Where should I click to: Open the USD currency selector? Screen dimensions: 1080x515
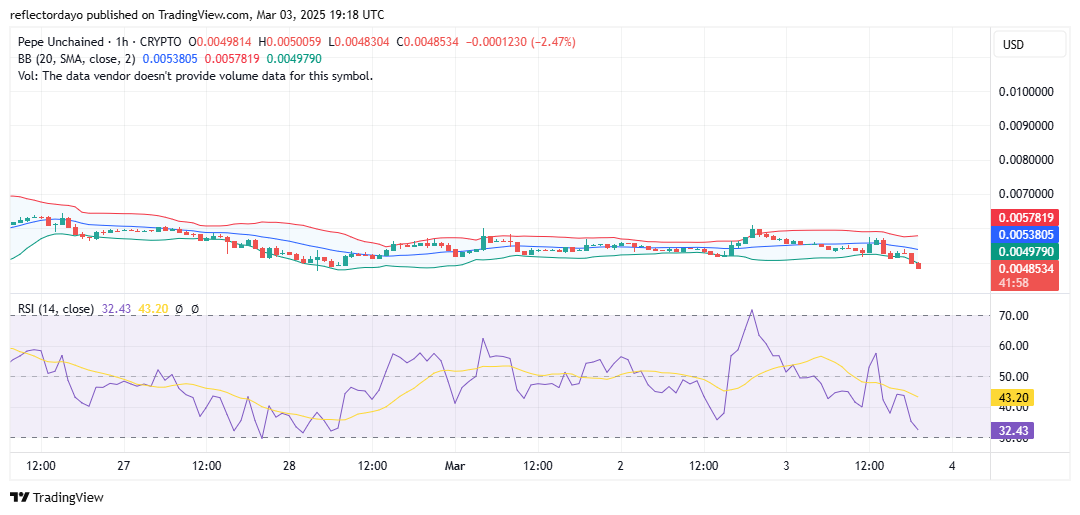(x=1031, y=45)
